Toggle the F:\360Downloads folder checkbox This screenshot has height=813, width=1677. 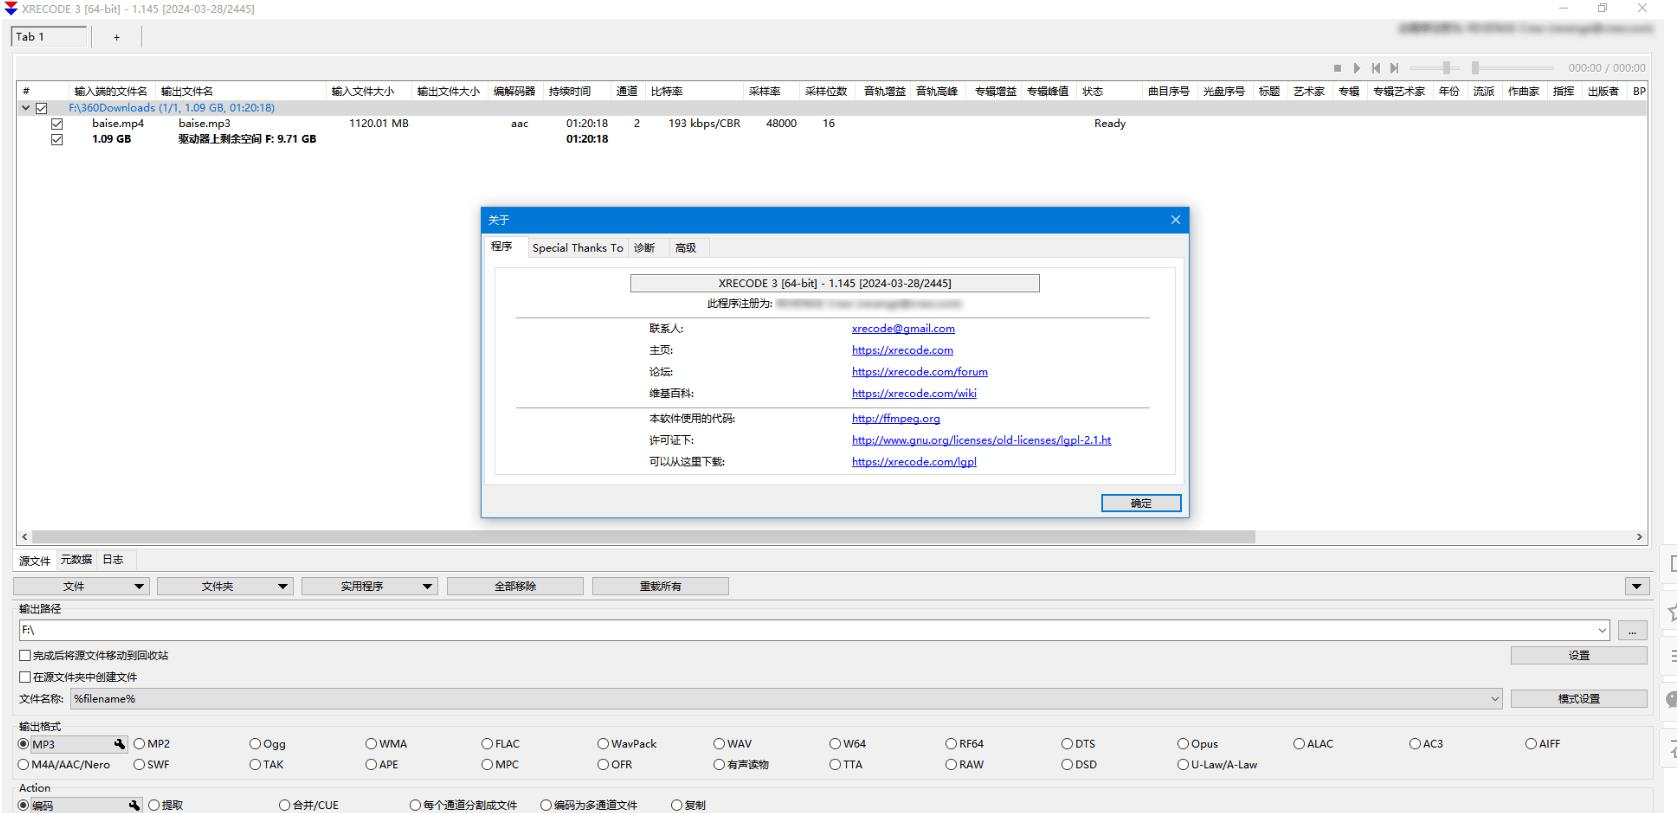click(x=41, y=108)
